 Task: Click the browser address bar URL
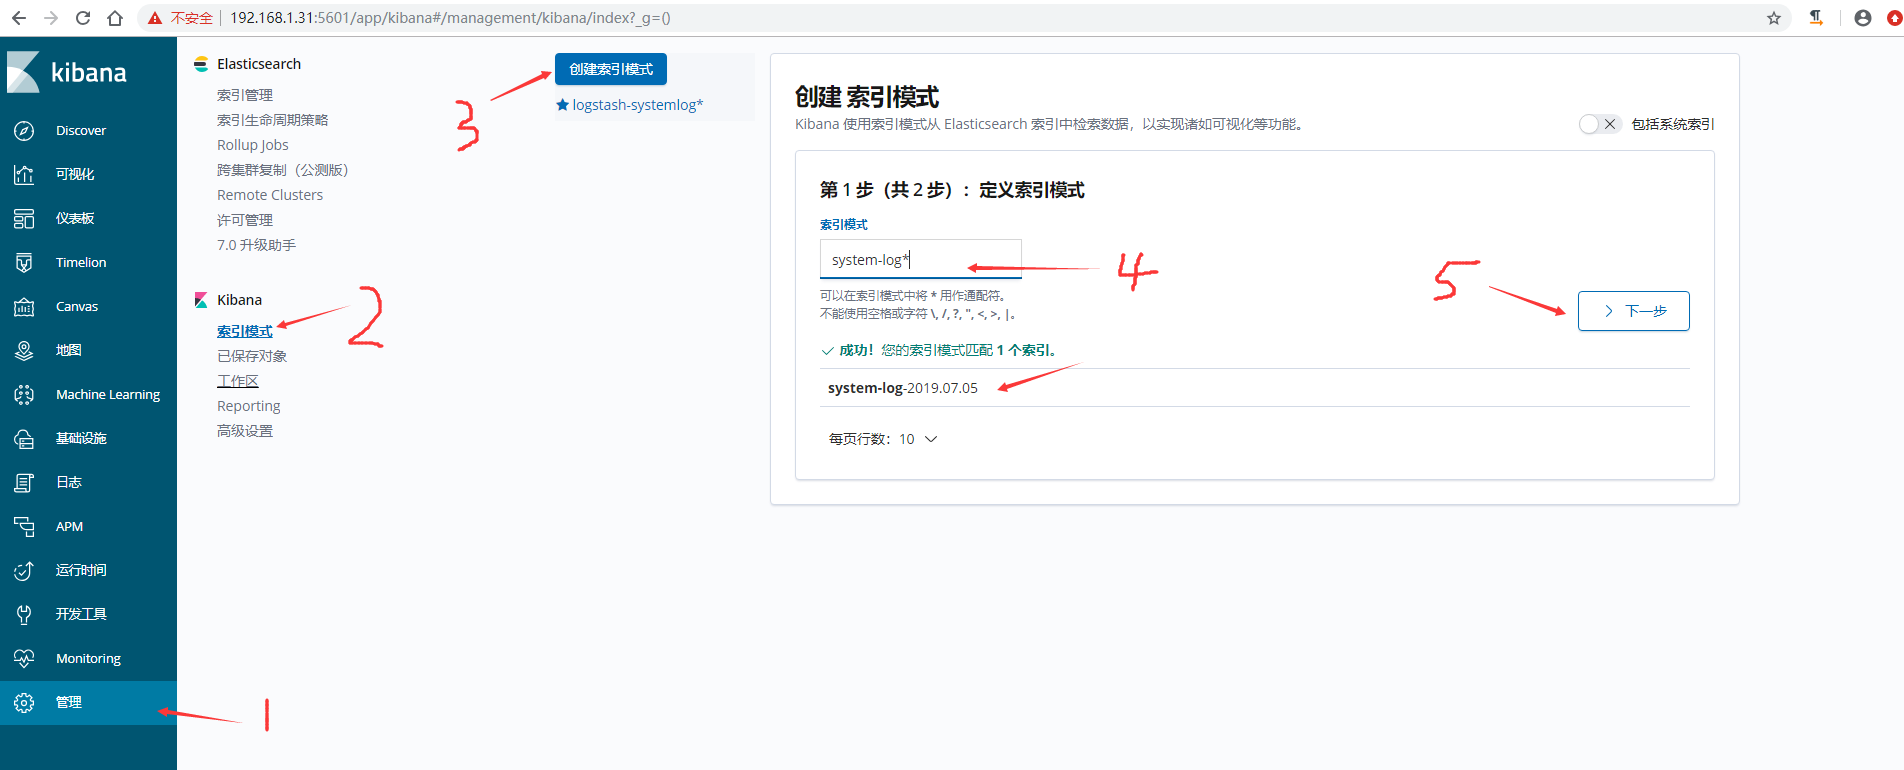(450, 18)
